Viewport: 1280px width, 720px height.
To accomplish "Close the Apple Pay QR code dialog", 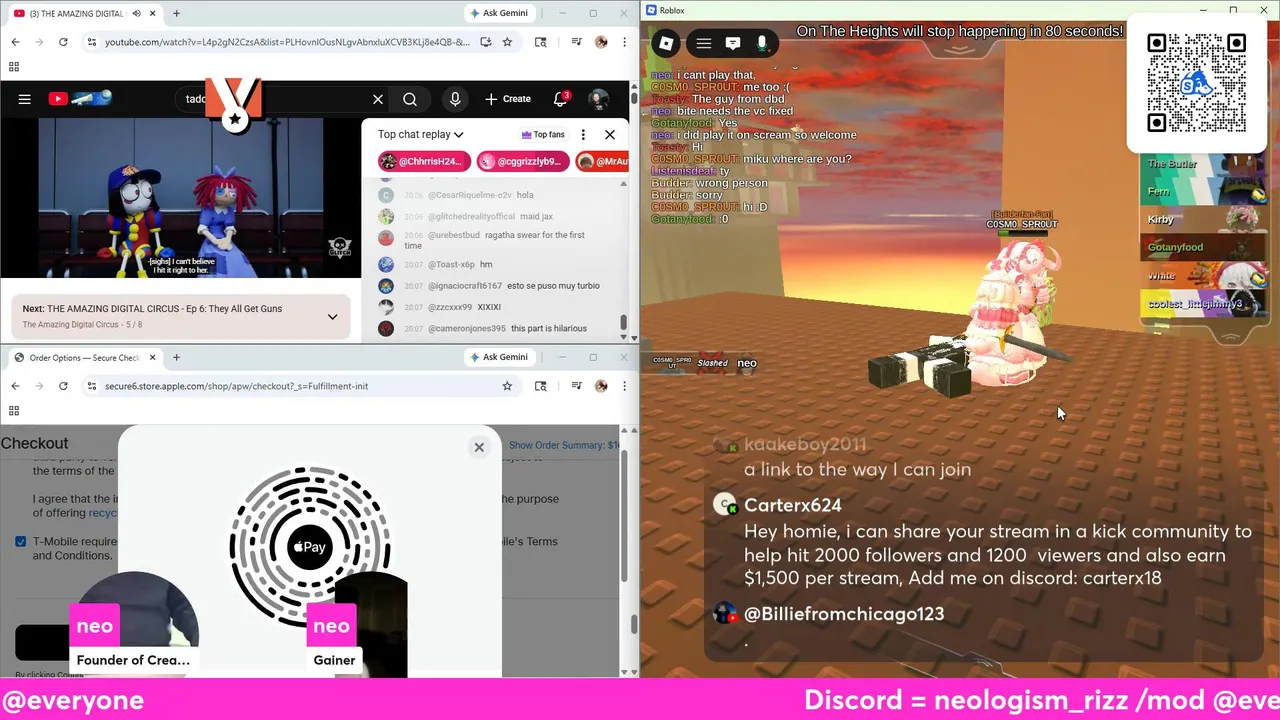I will click(x=479, y=447).
